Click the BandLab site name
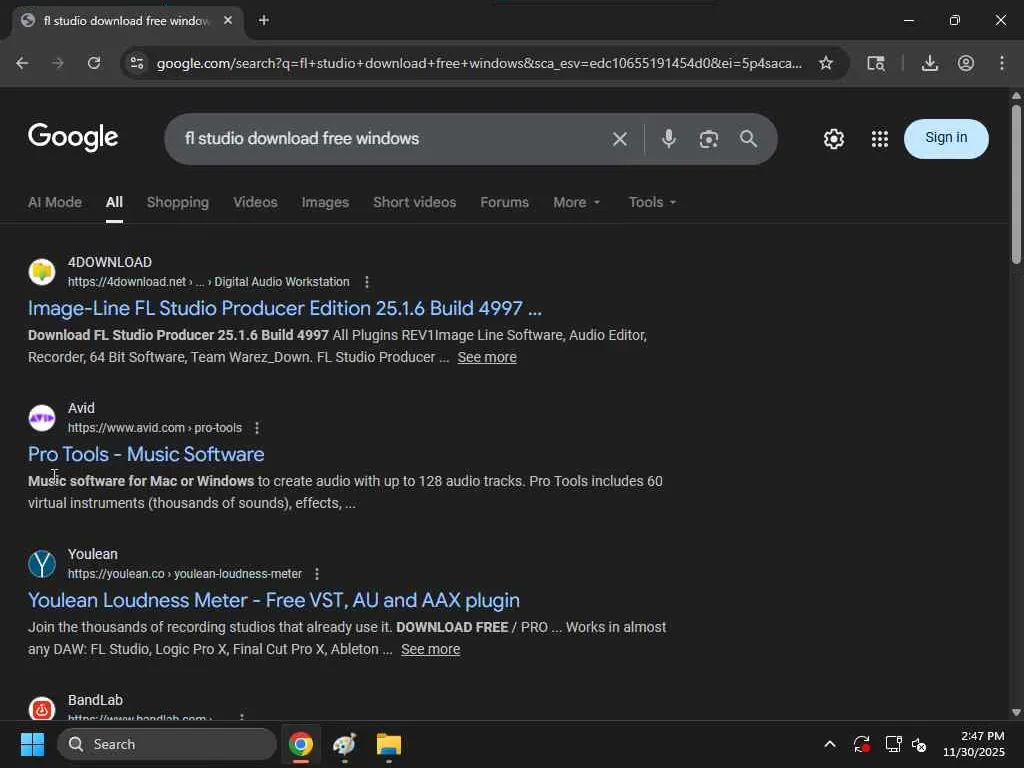1024x768 pixels. click(x=95, y=700)
